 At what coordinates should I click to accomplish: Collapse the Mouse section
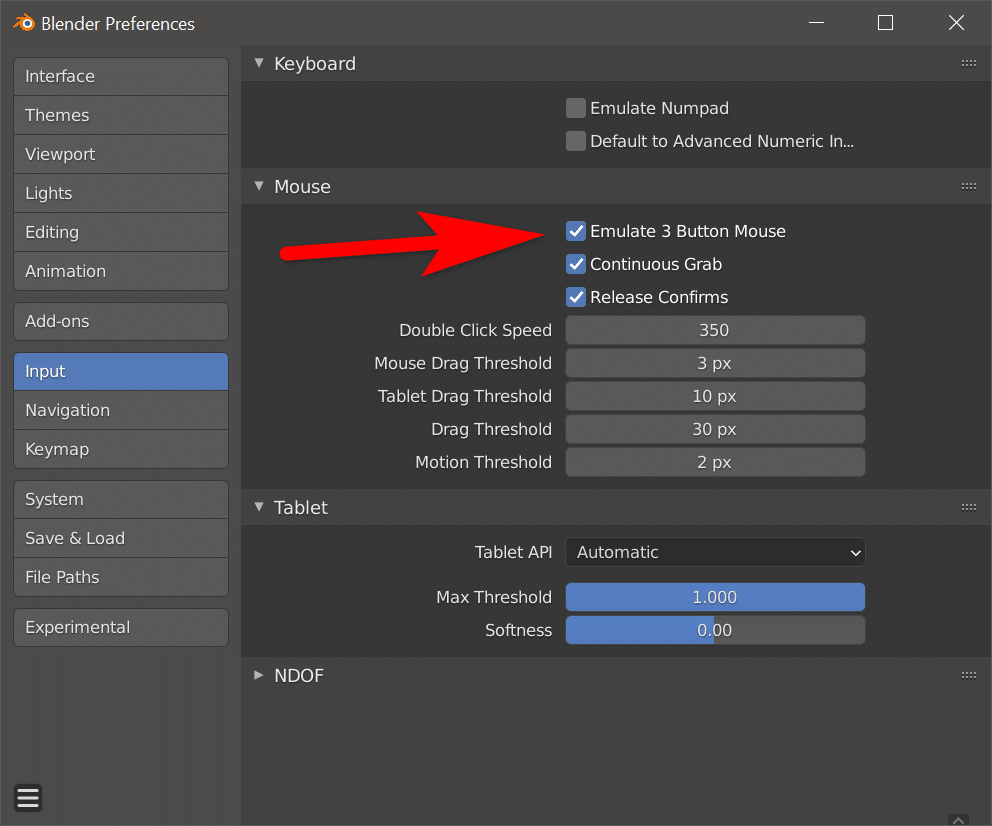[259, 187]
